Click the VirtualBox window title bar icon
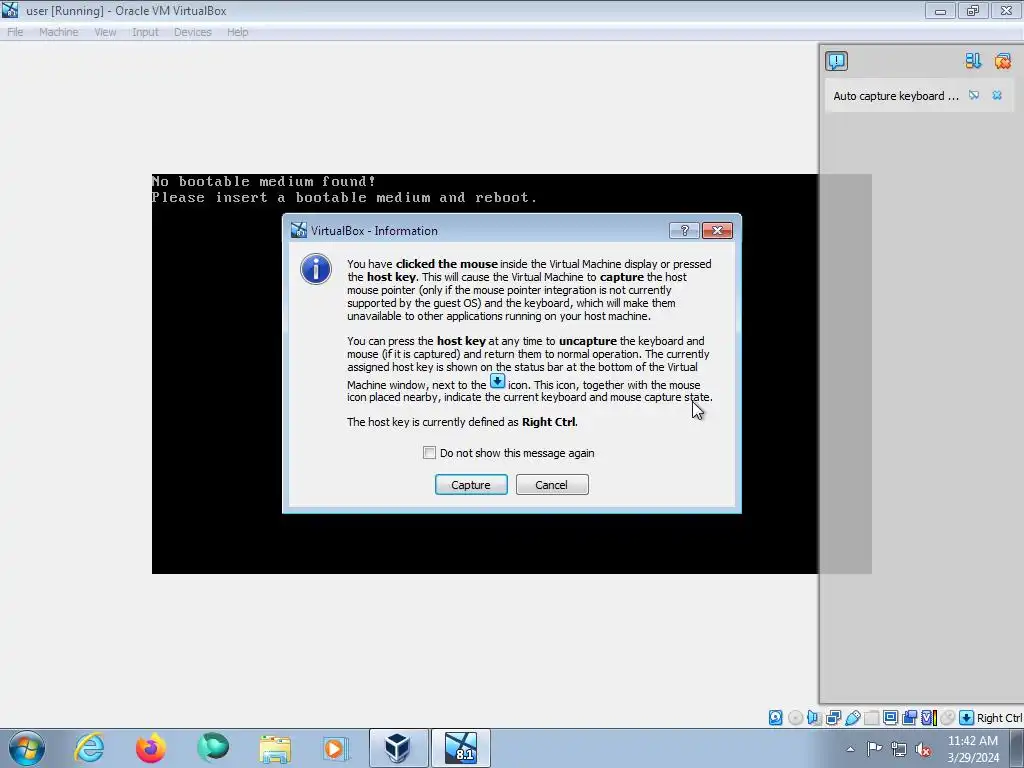 [x=10, y=10]
